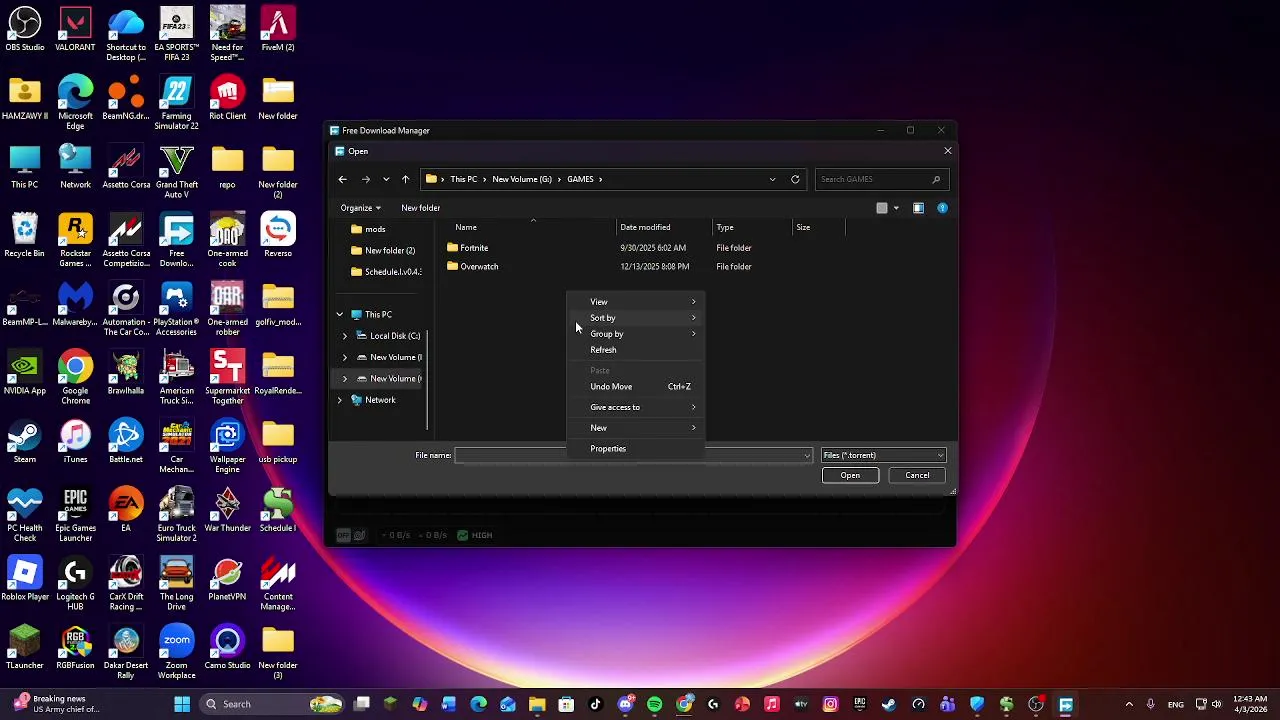Open OBS Studio desktop shortcut

pyautogui.click(x=25, y=30)
